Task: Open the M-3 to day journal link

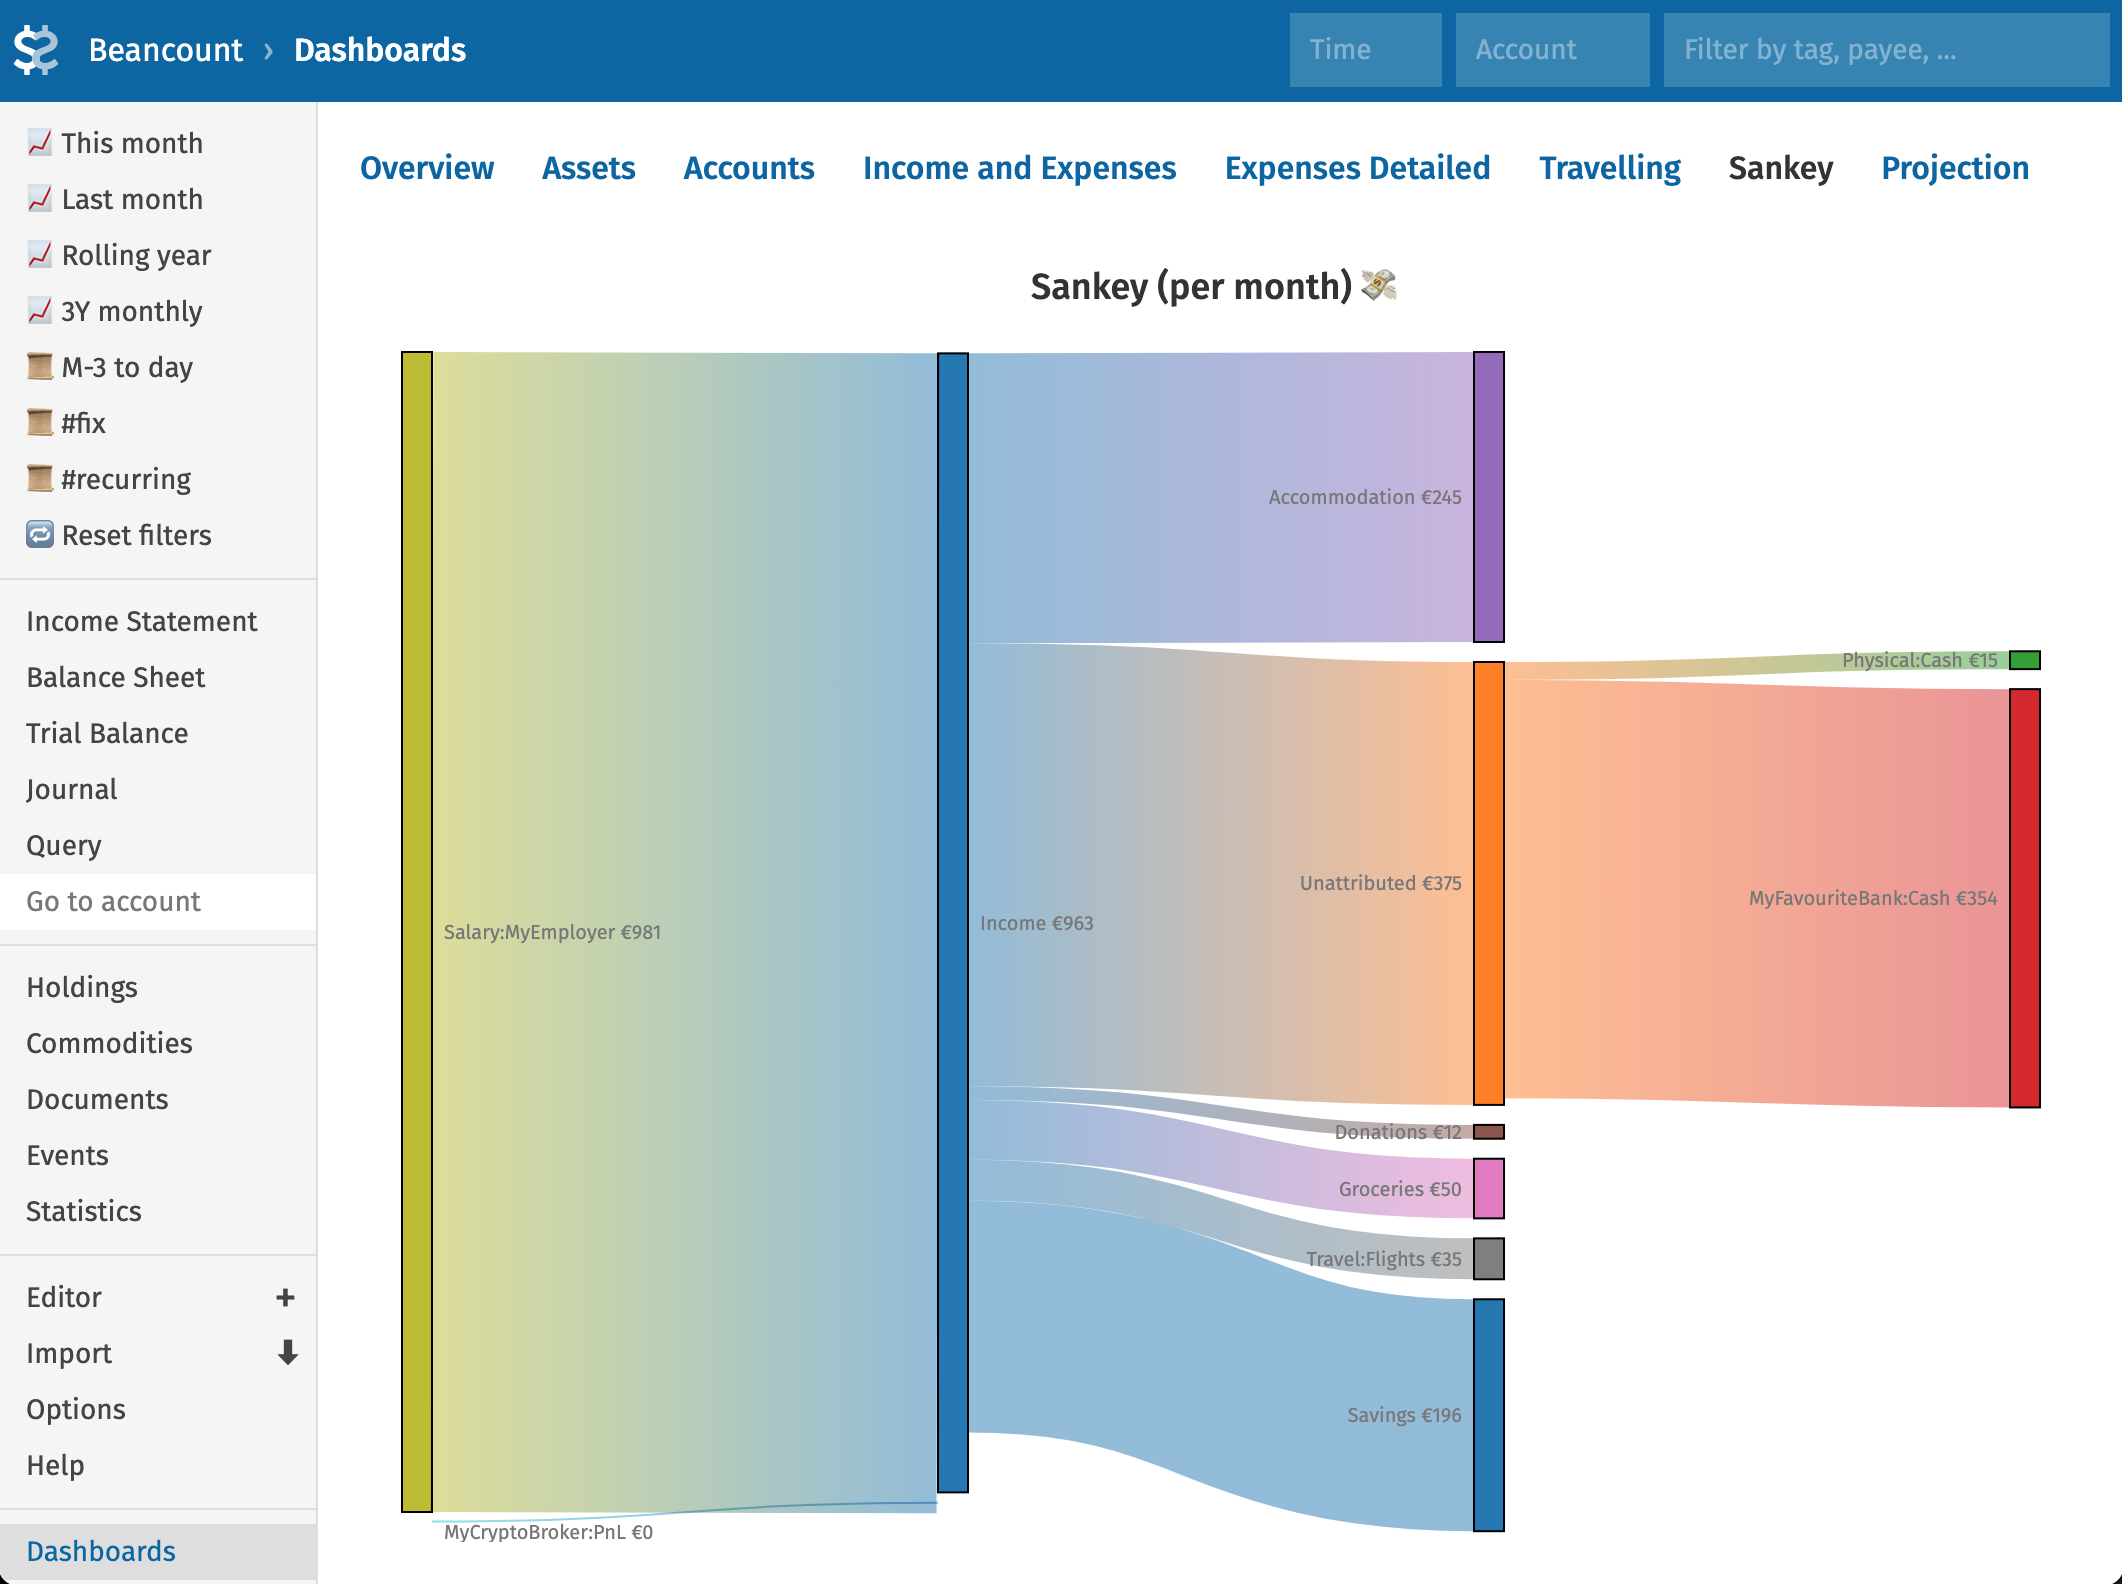Action: point(127,367)
